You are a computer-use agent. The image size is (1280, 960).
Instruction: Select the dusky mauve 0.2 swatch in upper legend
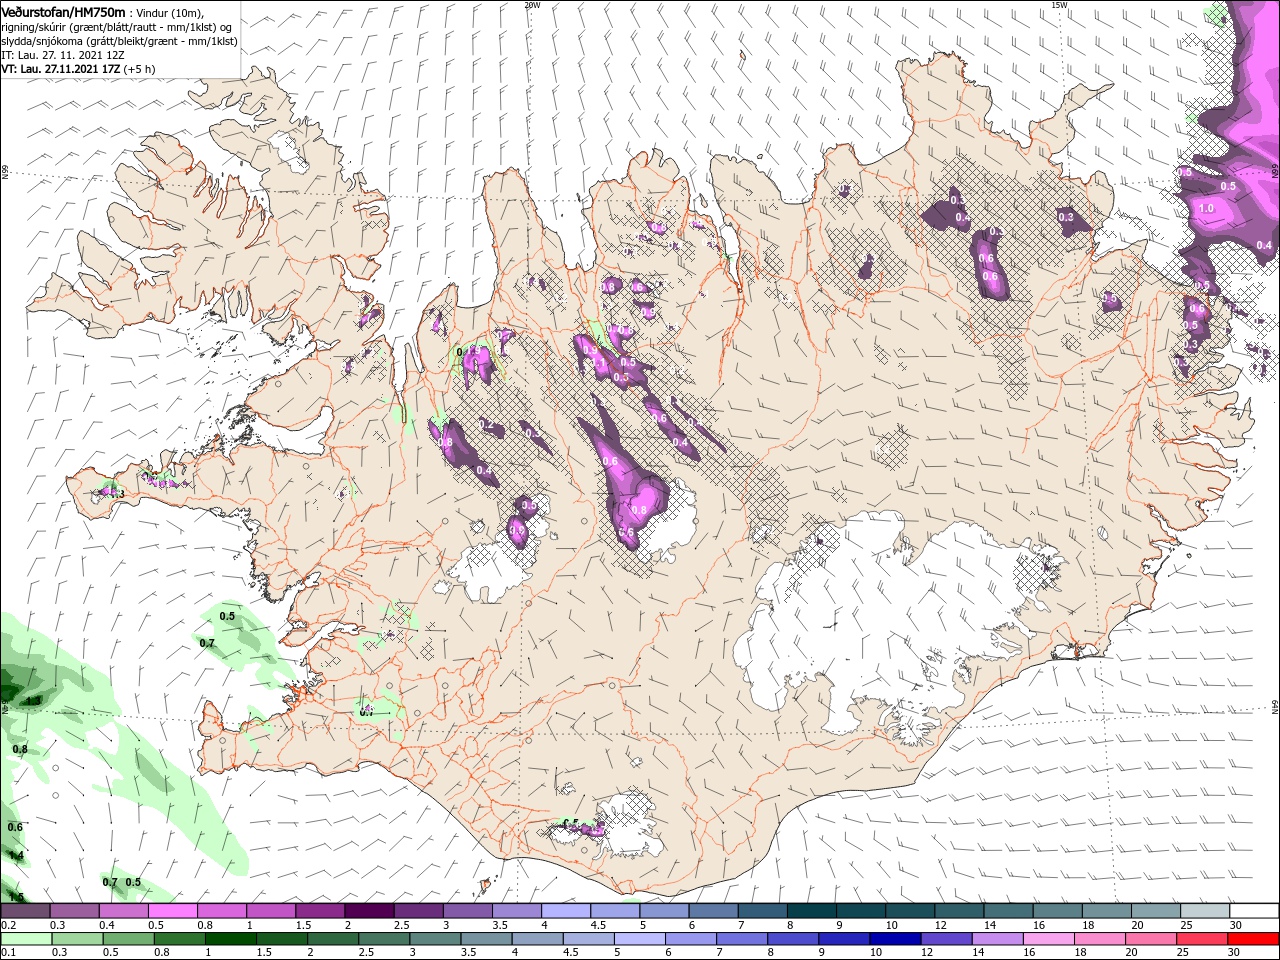[25, 911]
